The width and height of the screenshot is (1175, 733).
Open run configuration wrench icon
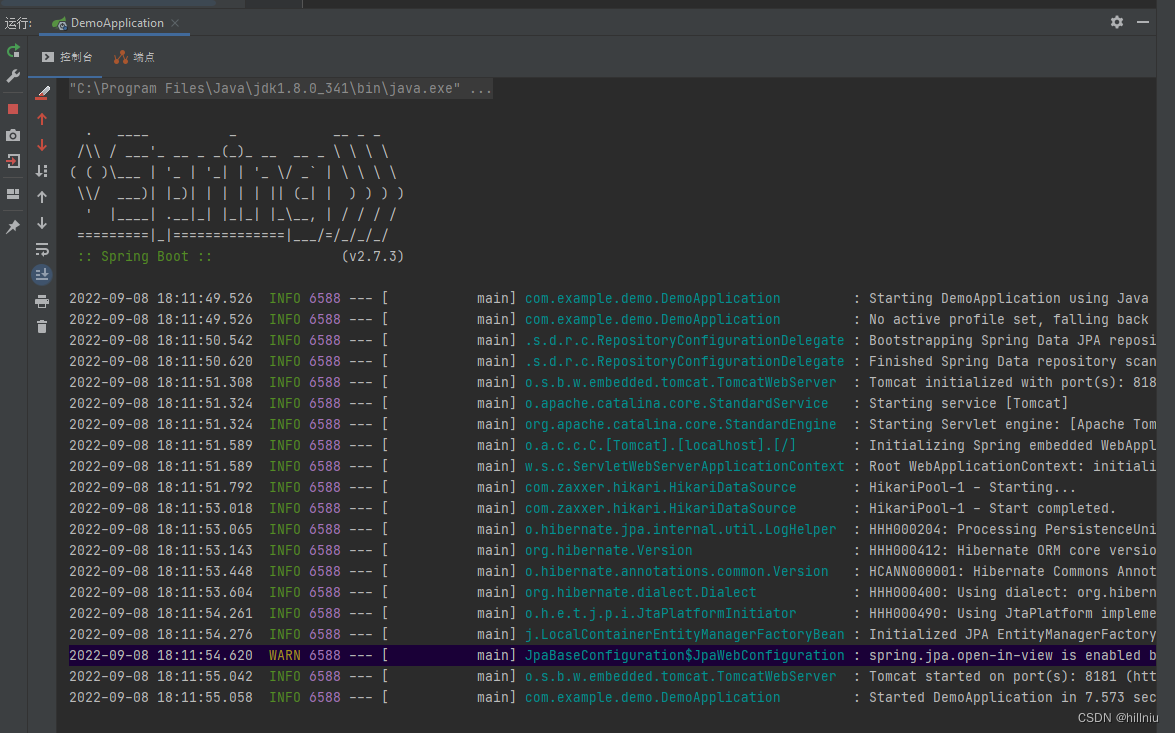click(13, 76)
